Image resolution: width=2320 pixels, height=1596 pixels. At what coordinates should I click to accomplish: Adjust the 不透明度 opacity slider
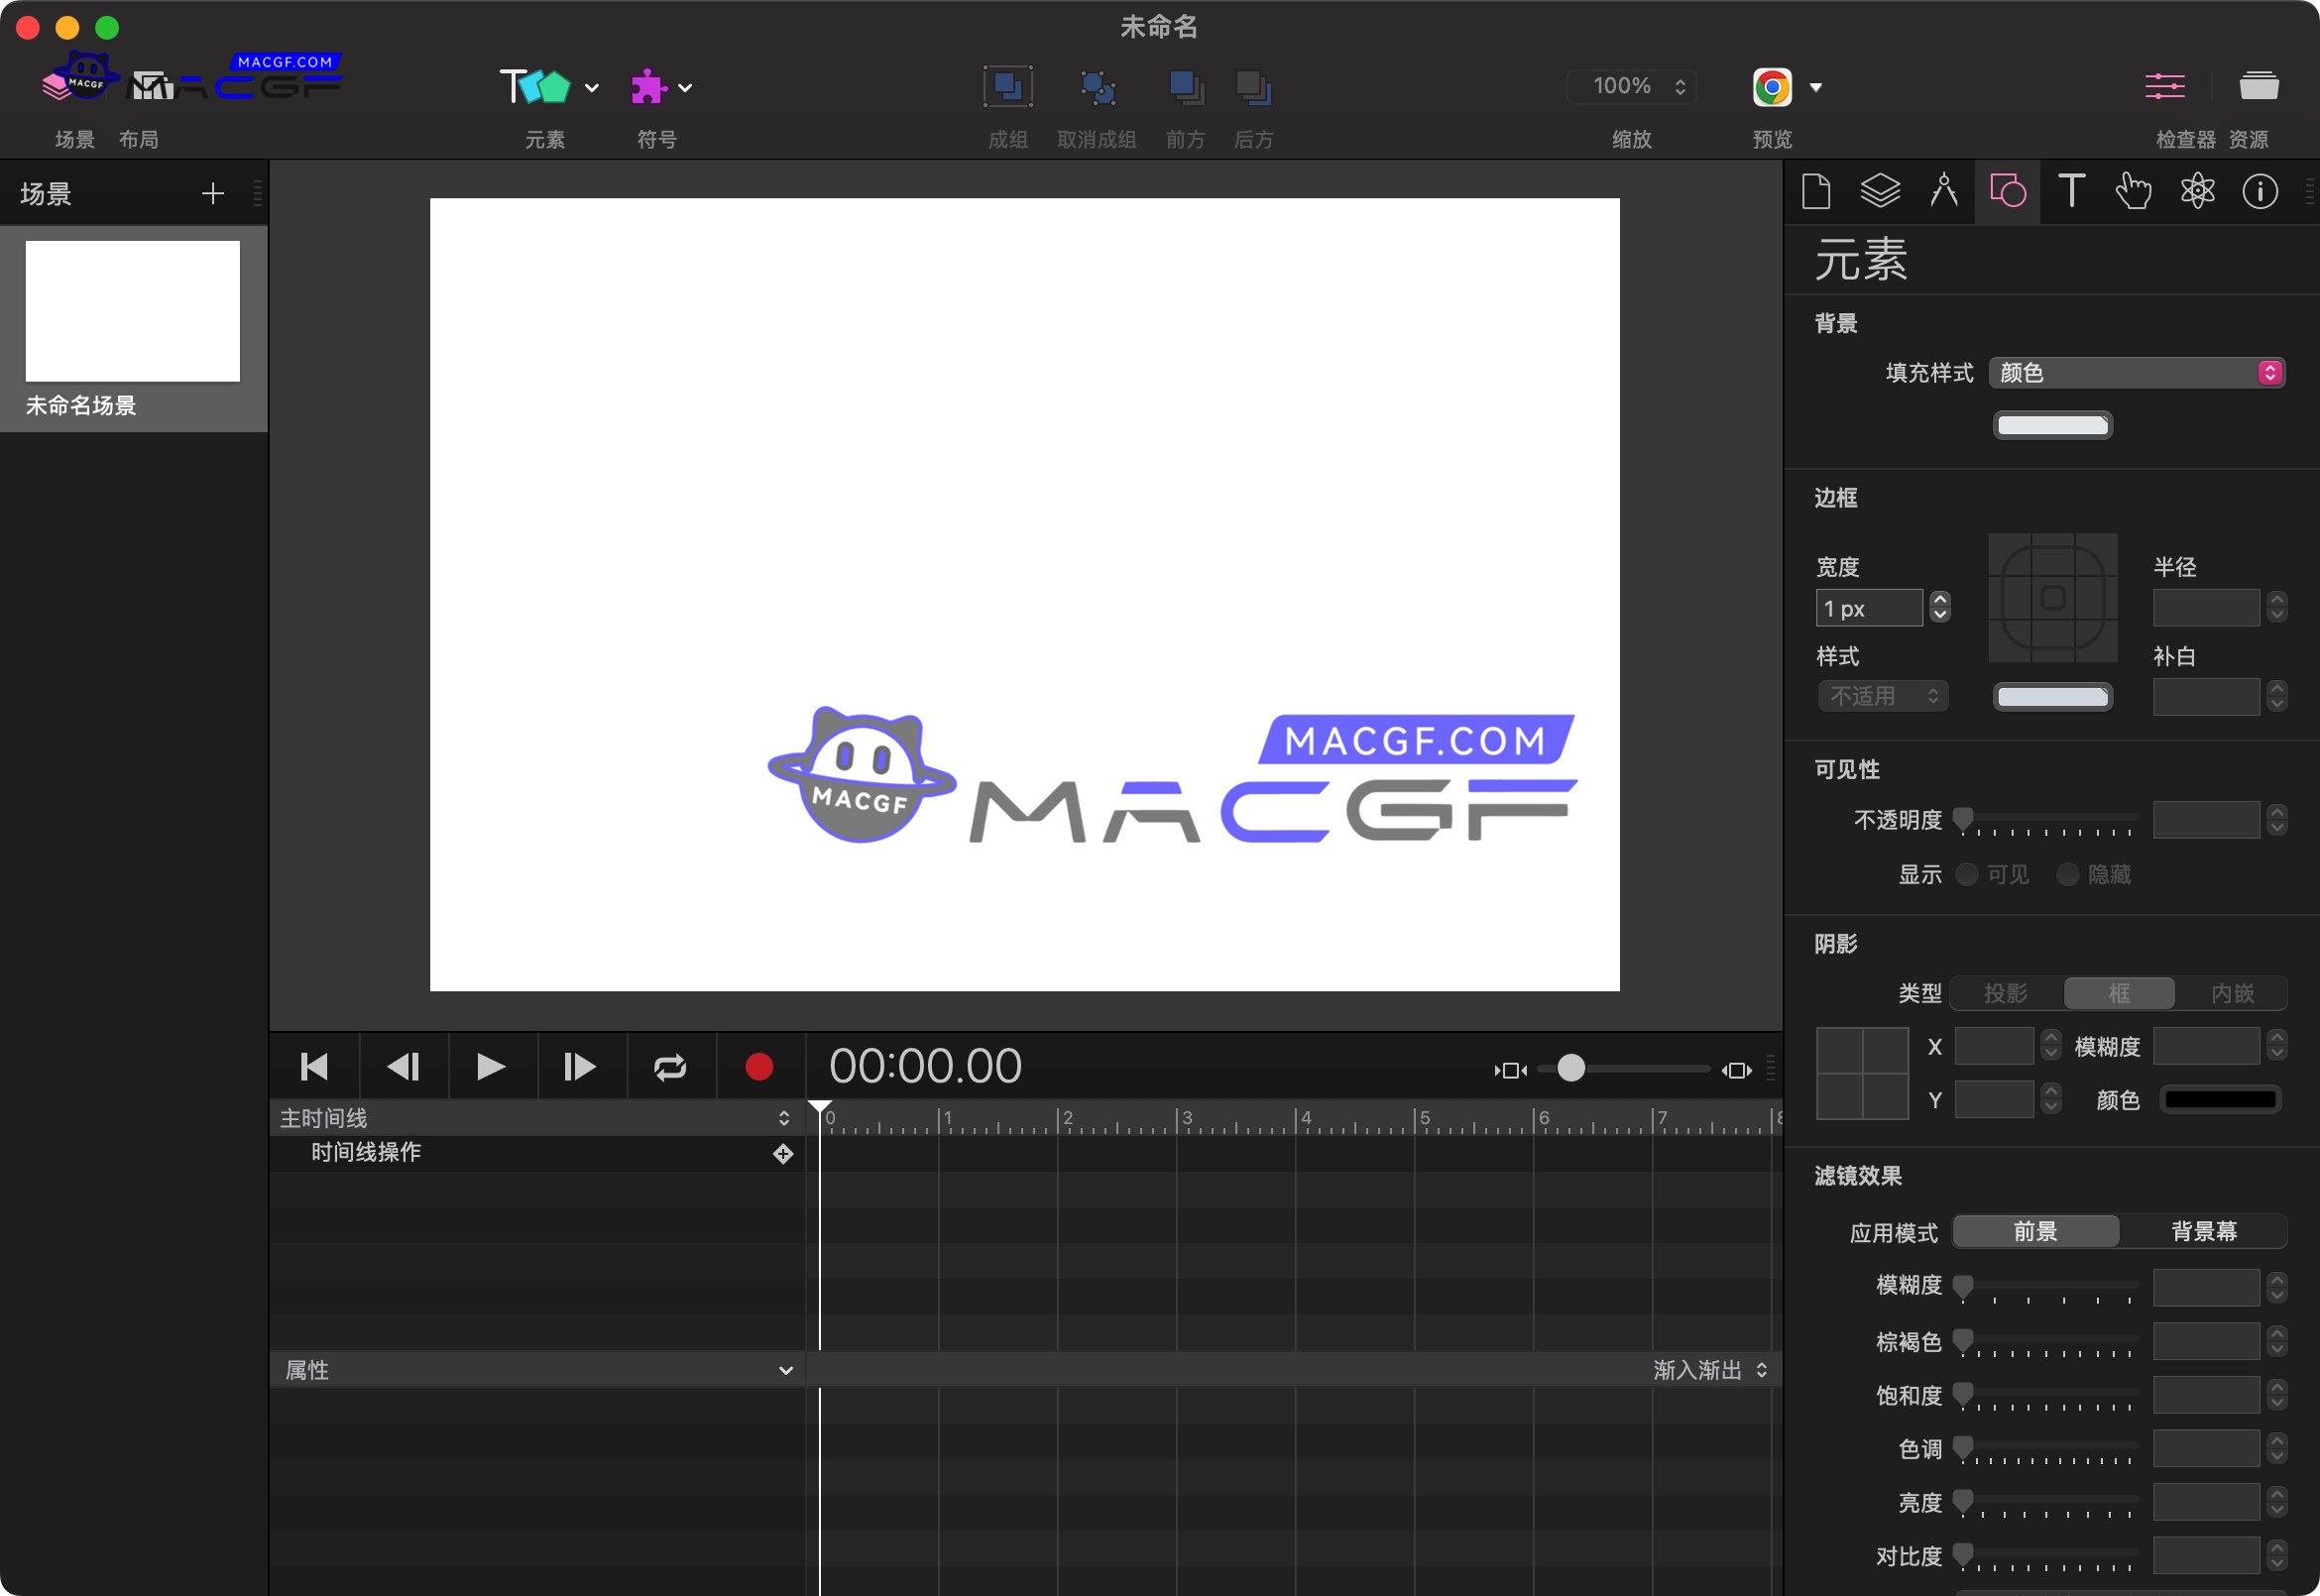pyautogui.click(x=1963, y=819)
